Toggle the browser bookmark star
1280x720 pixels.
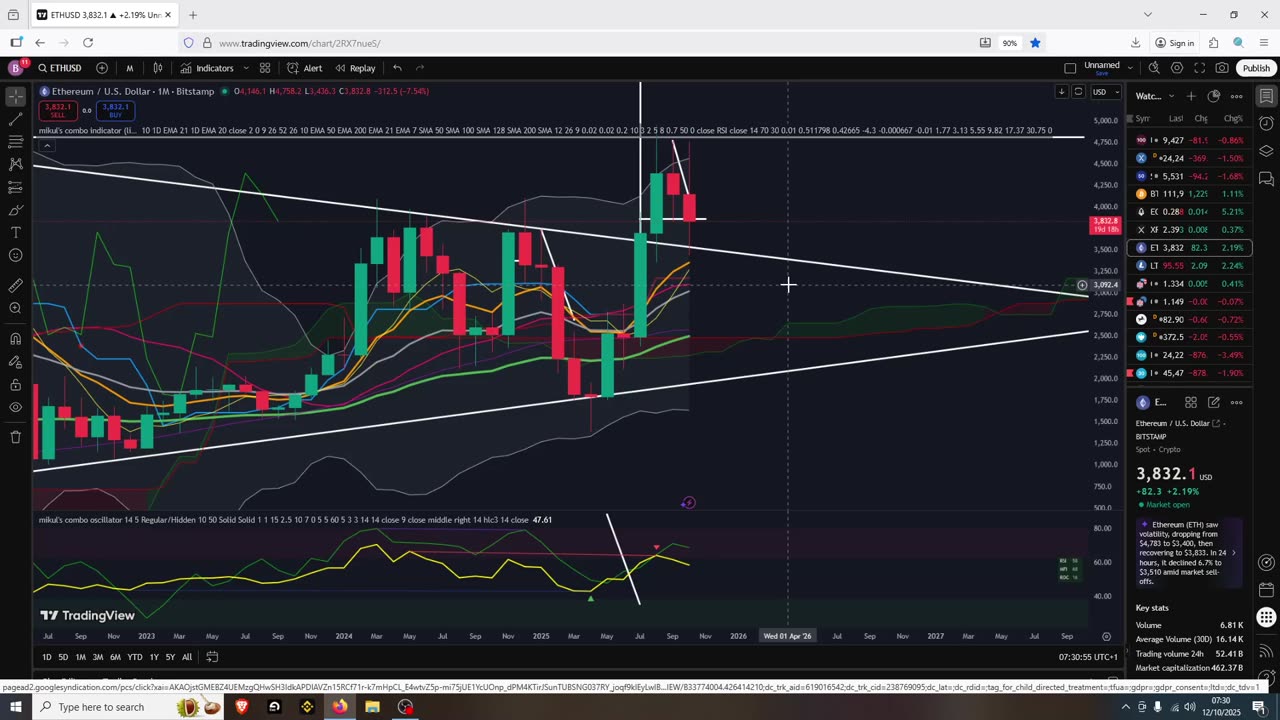[1035, 43]
